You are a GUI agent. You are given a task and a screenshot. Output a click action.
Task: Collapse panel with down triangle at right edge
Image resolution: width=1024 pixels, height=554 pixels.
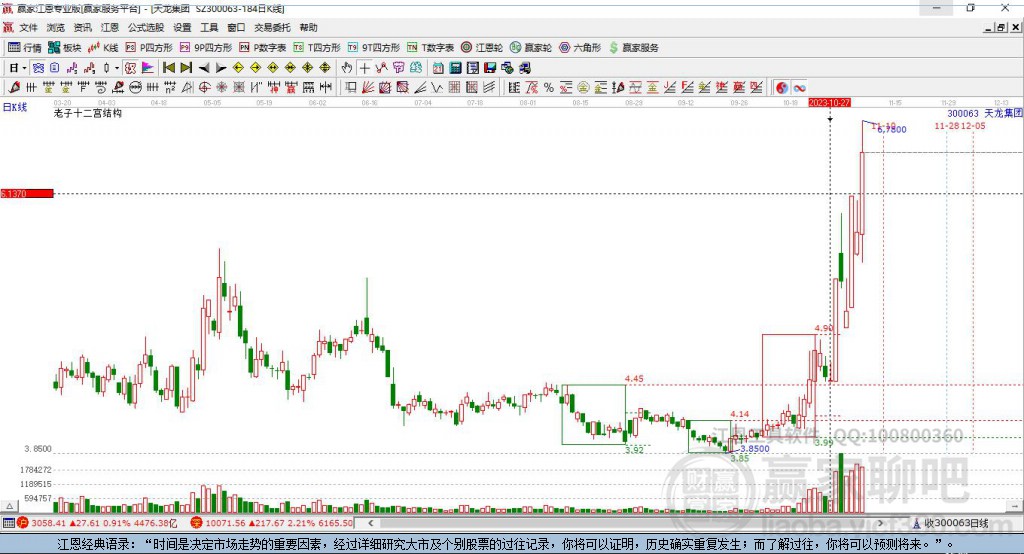tap(1014, 506)
